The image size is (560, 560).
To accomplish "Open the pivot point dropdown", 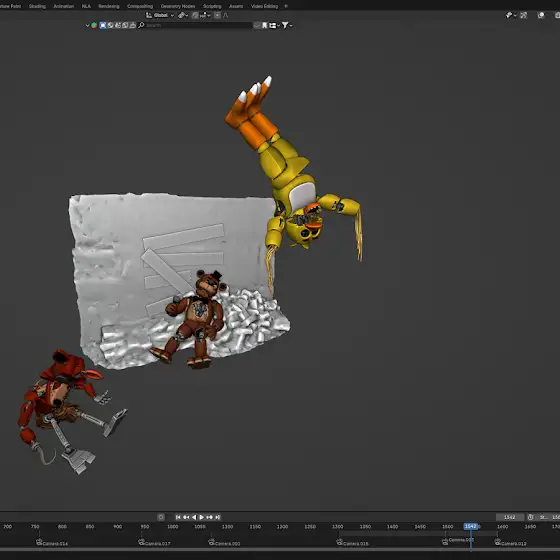I will 183,15.
